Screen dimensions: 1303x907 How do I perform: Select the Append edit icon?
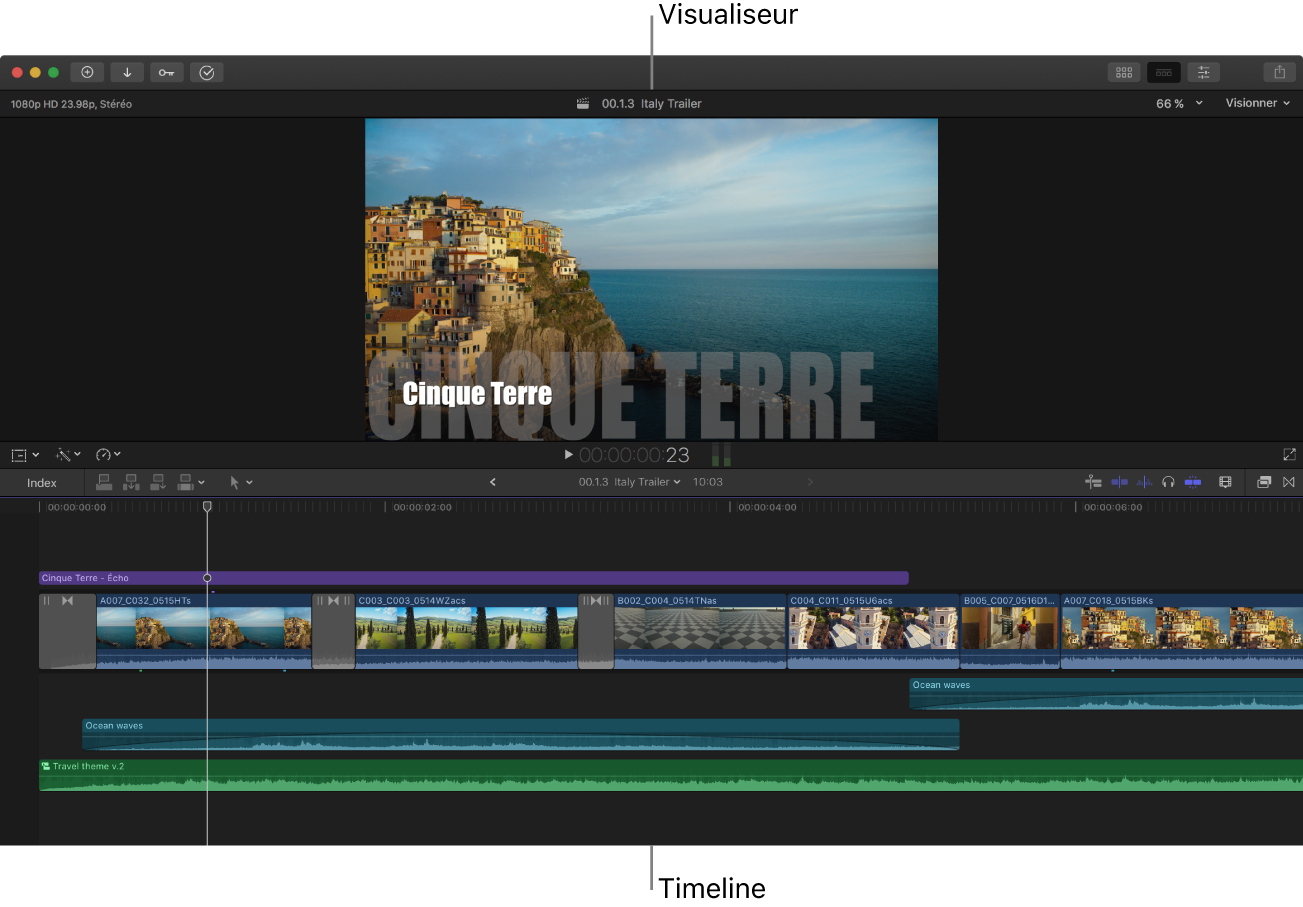158,482
